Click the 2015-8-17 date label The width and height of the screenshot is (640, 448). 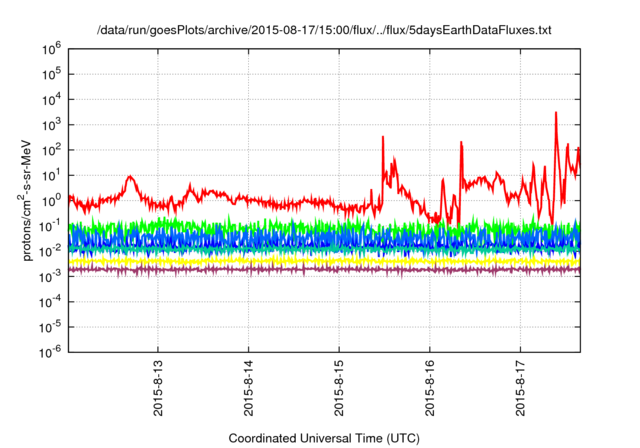[x=520, y=388]
